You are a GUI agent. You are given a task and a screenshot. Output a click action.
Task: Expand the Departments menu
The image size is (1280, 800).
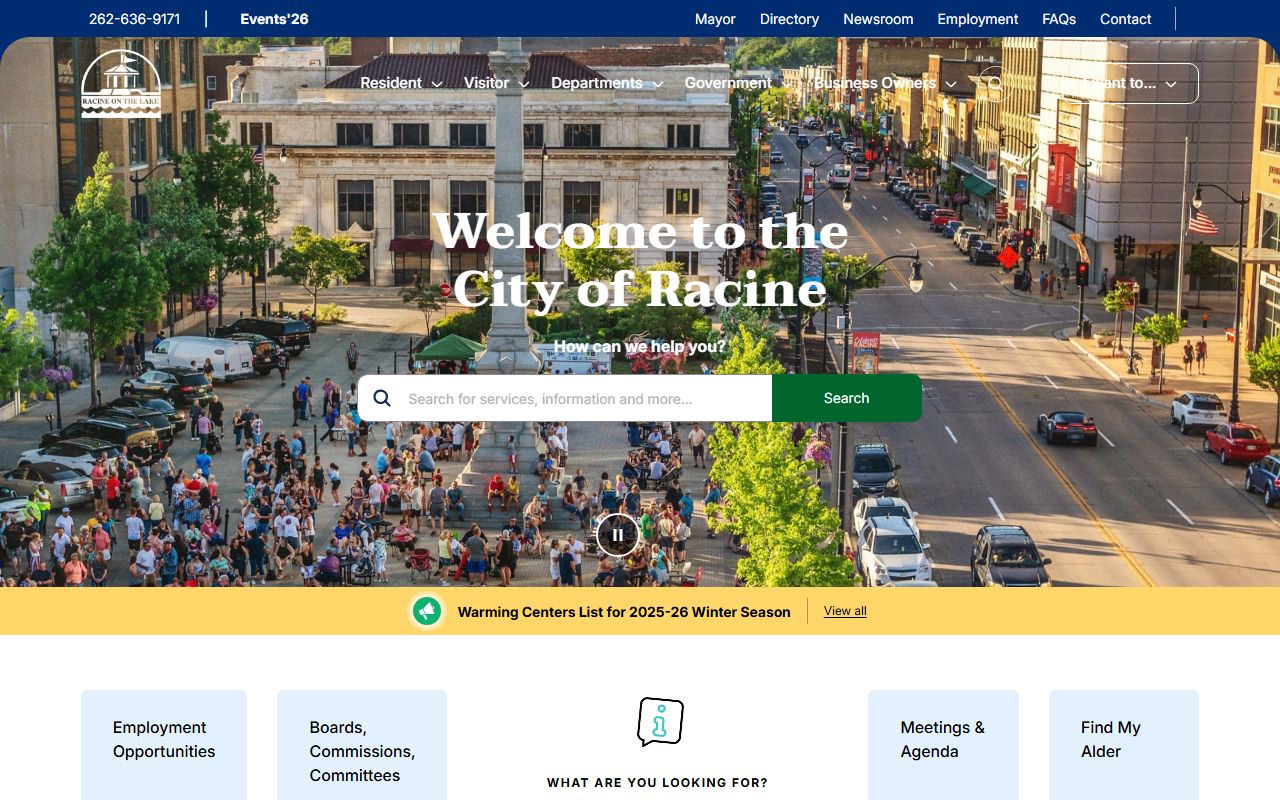[x=607, y=83]
